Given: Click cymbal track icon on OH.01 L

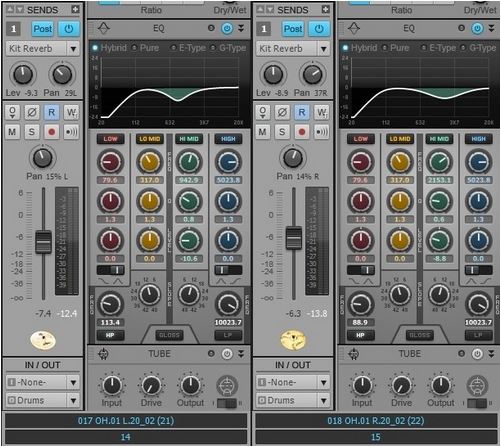Looking at the screenshot, I should click(x=43, y=340).
